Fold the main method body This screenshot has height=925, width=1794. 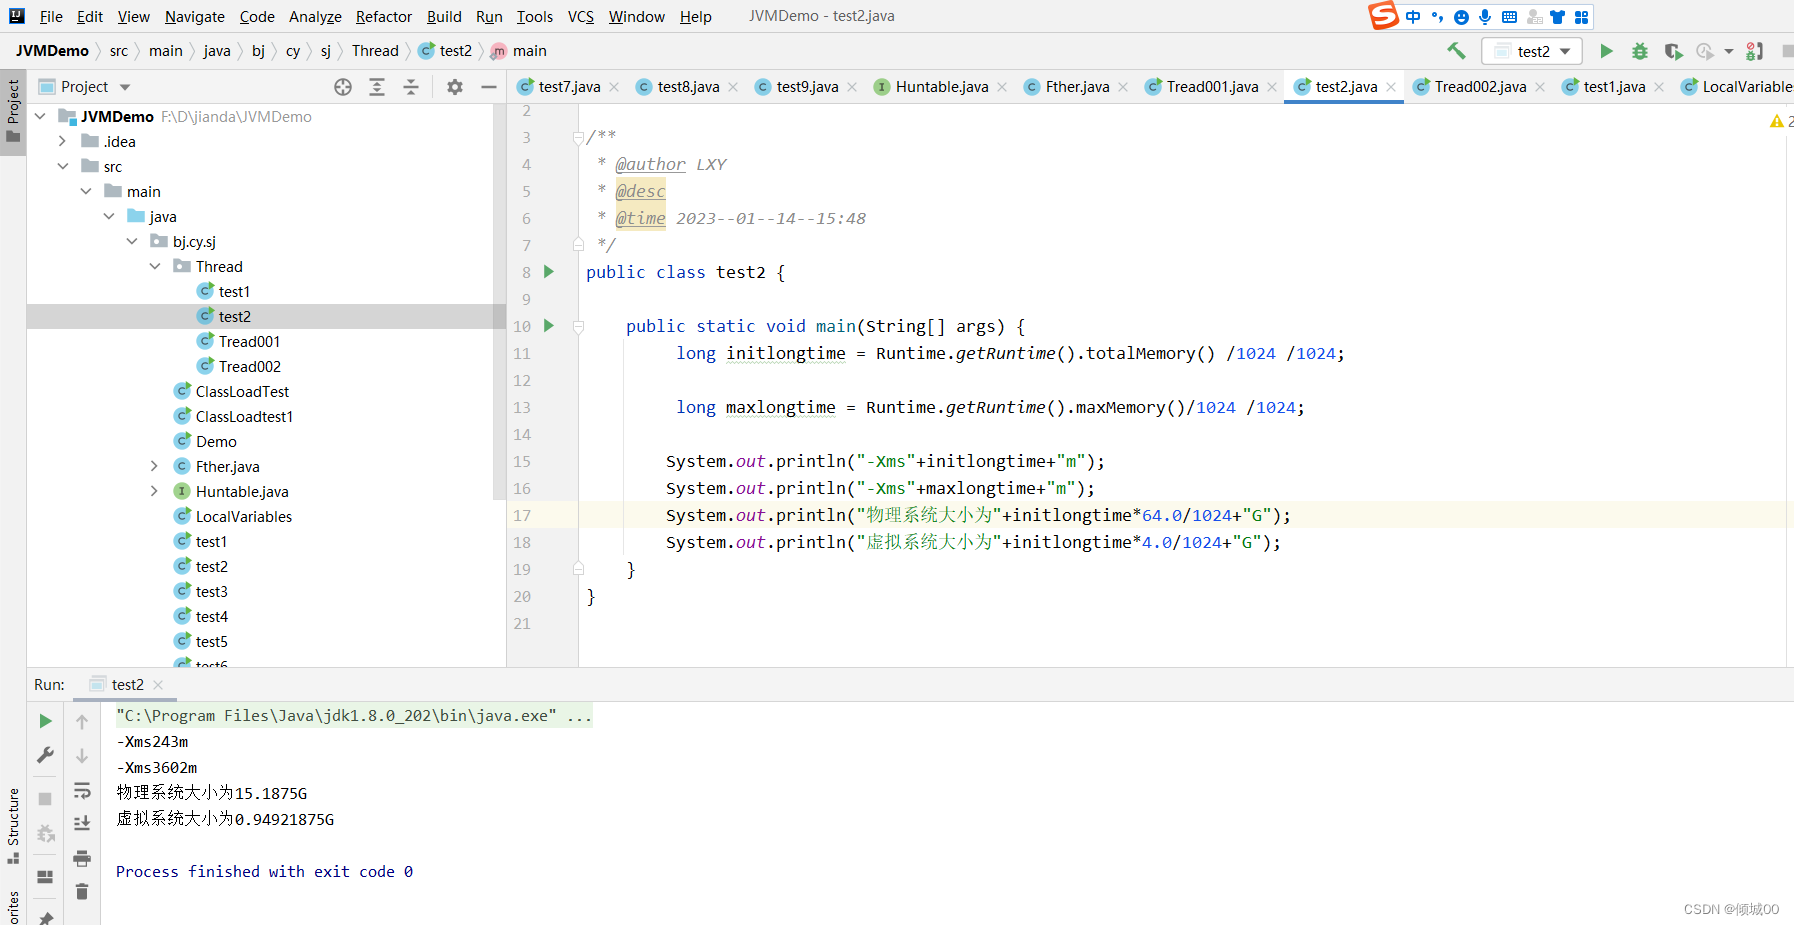(578, 326)
